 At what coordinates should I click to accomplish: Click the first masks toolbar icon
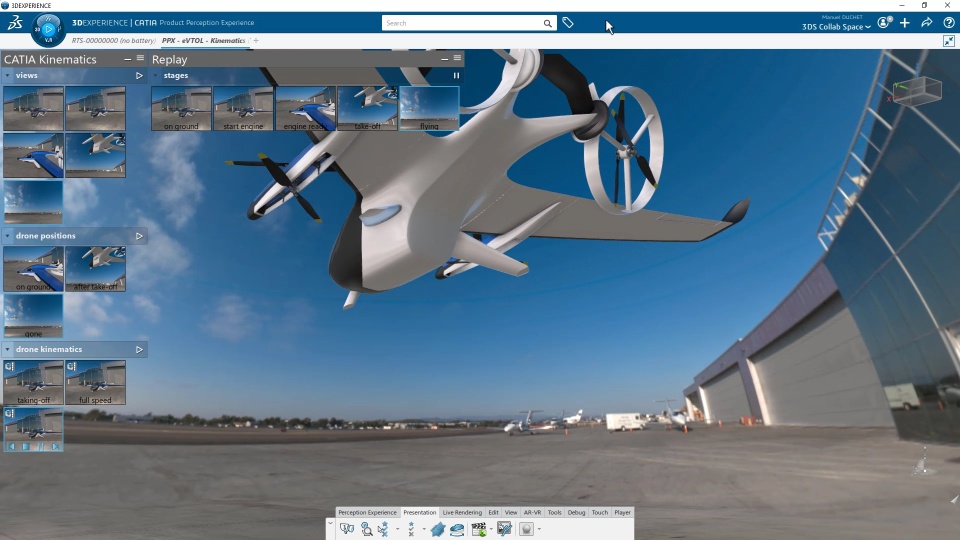pos(347,529)
